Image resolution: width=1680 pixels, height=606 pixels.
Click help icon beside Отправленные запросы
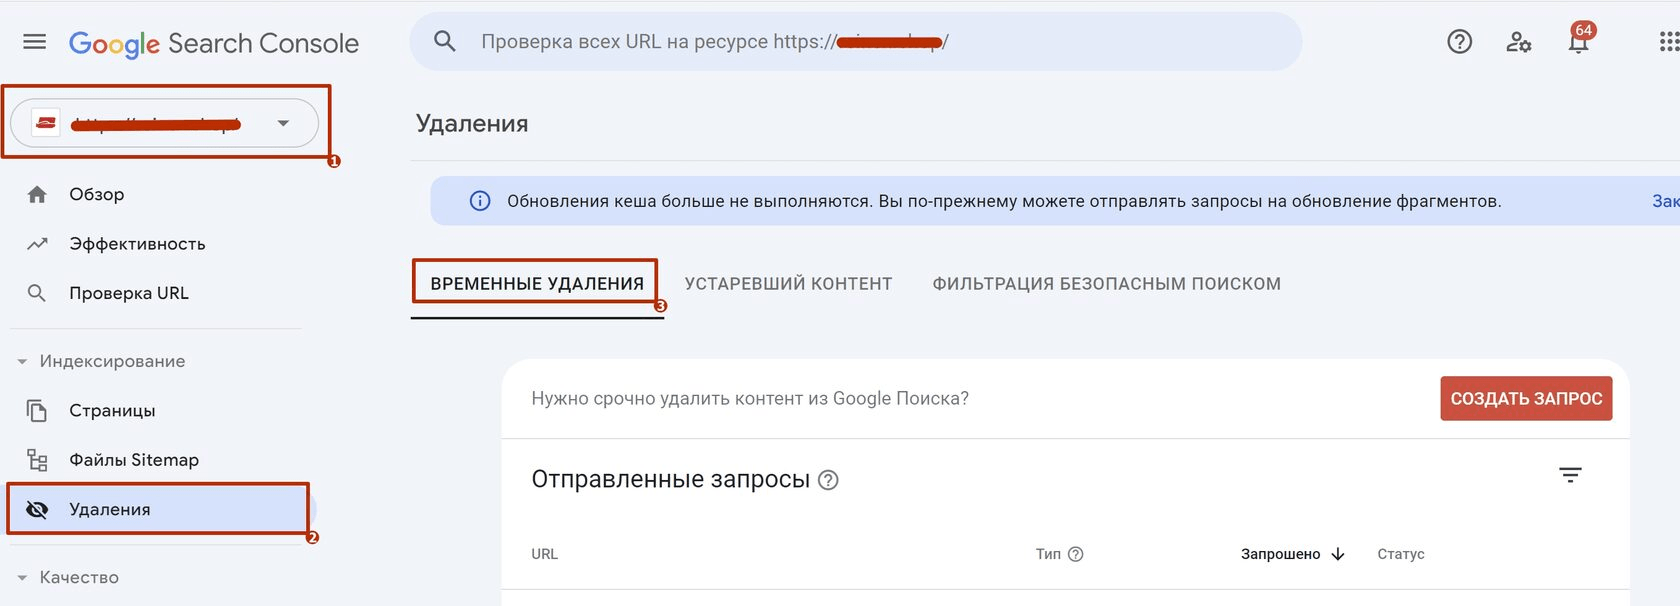828,480
